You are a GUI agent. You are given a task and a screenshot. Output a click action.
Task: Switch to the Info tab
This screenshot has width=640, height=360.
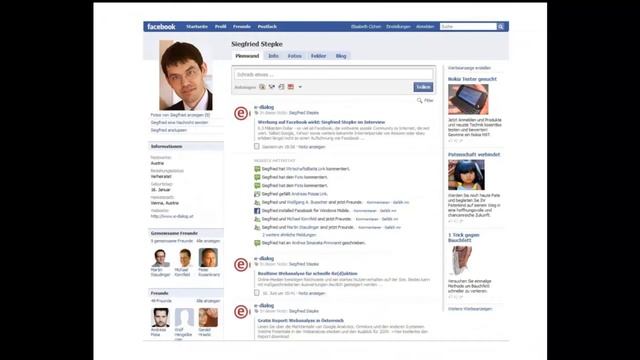pyautogui.click(x=273, y=56)
